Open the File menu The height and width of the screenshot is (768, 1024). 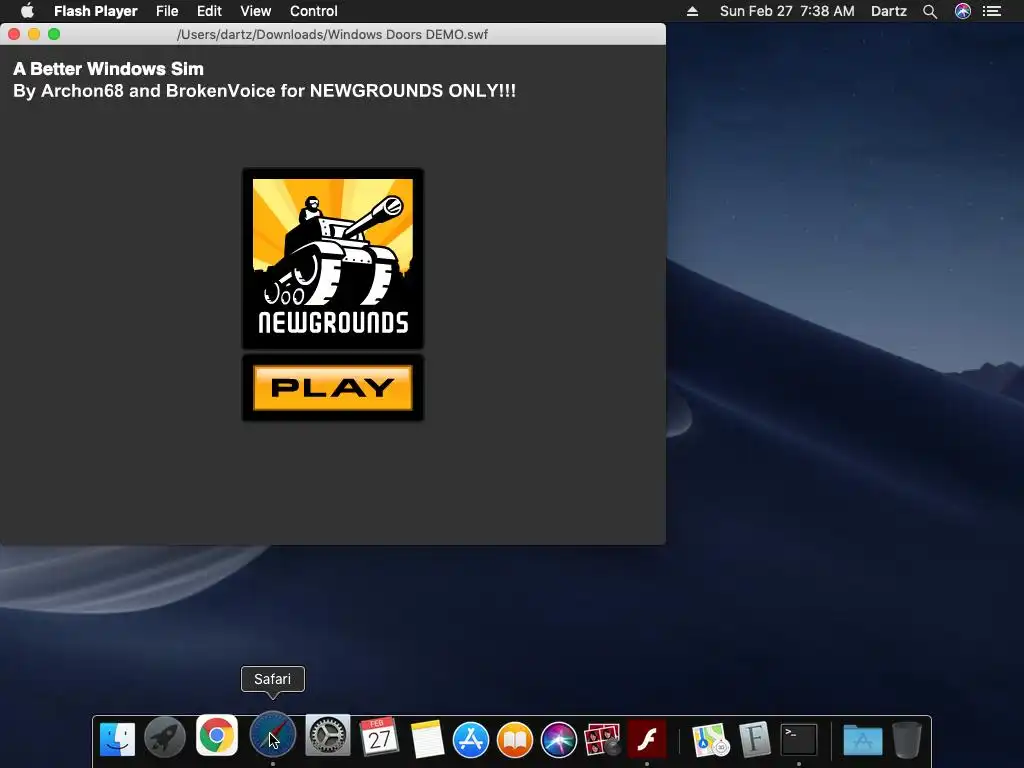167,11
